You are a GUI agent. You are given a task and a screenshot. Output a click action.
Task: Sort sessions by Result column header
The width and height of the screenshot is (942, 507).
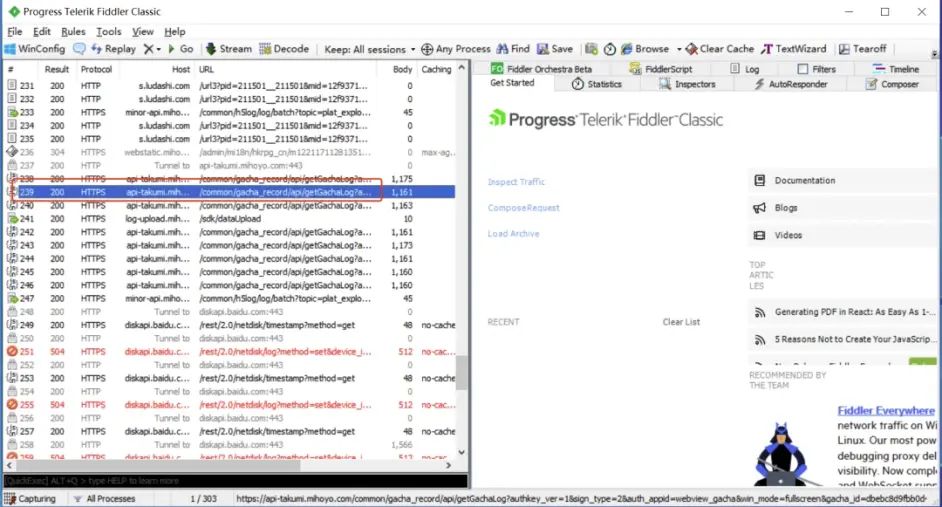[x=57, y=70]
